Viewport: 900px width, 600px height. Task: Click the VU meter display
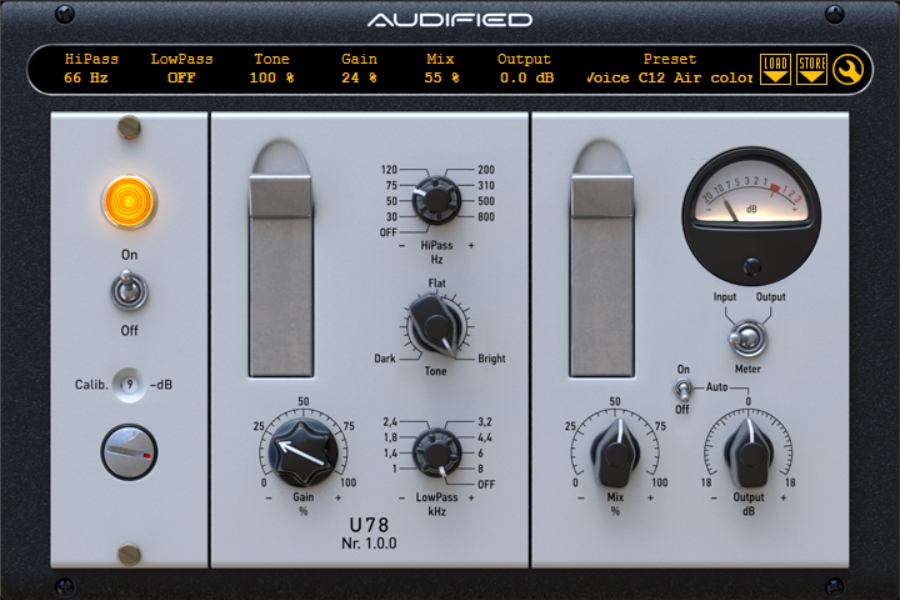751,216
